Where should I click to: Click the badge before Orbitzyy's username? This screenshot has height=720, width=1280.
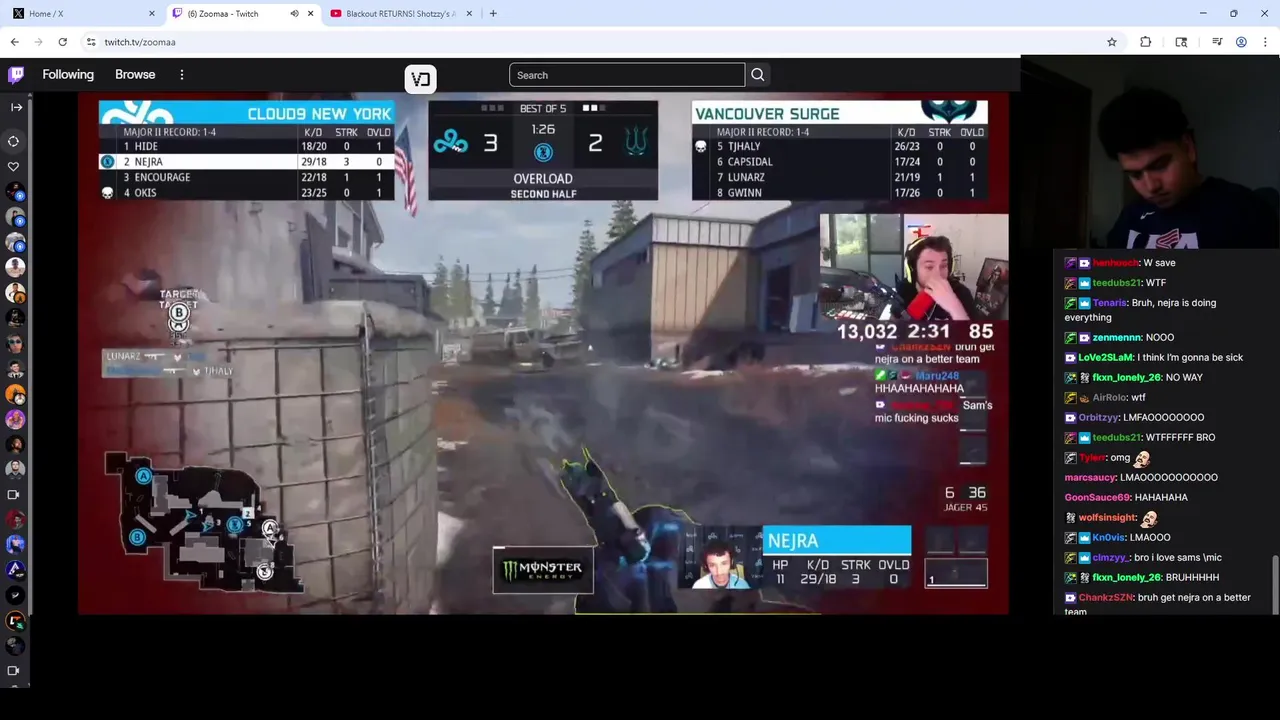point(1070,418)
